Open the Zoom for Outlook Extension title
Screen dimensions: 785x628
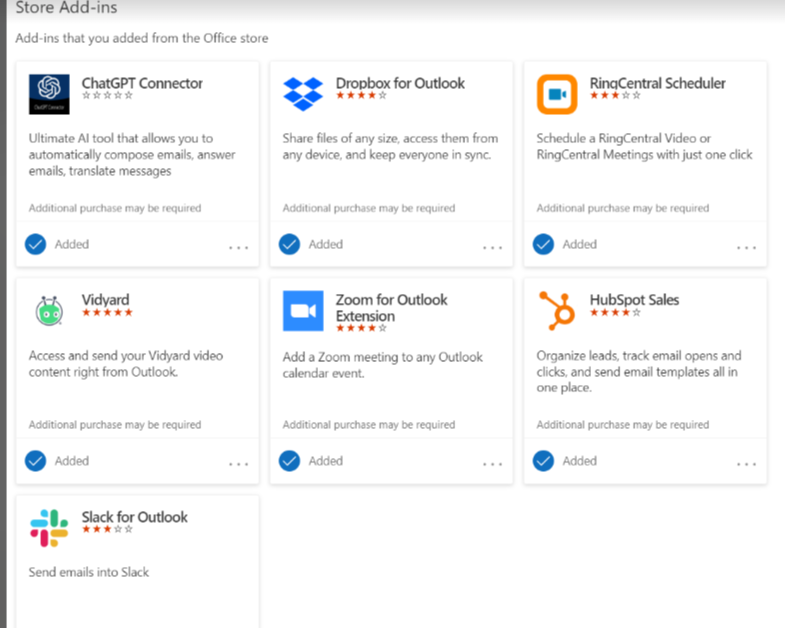391,308
